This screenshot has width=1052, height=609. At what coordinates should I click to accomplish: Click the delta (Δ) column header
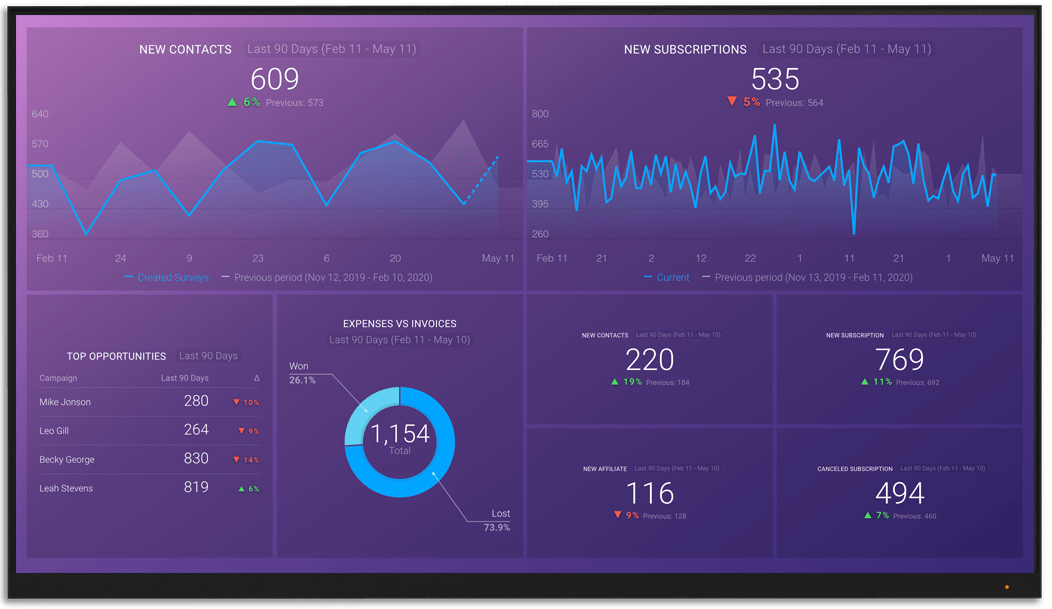coord(257,378)
